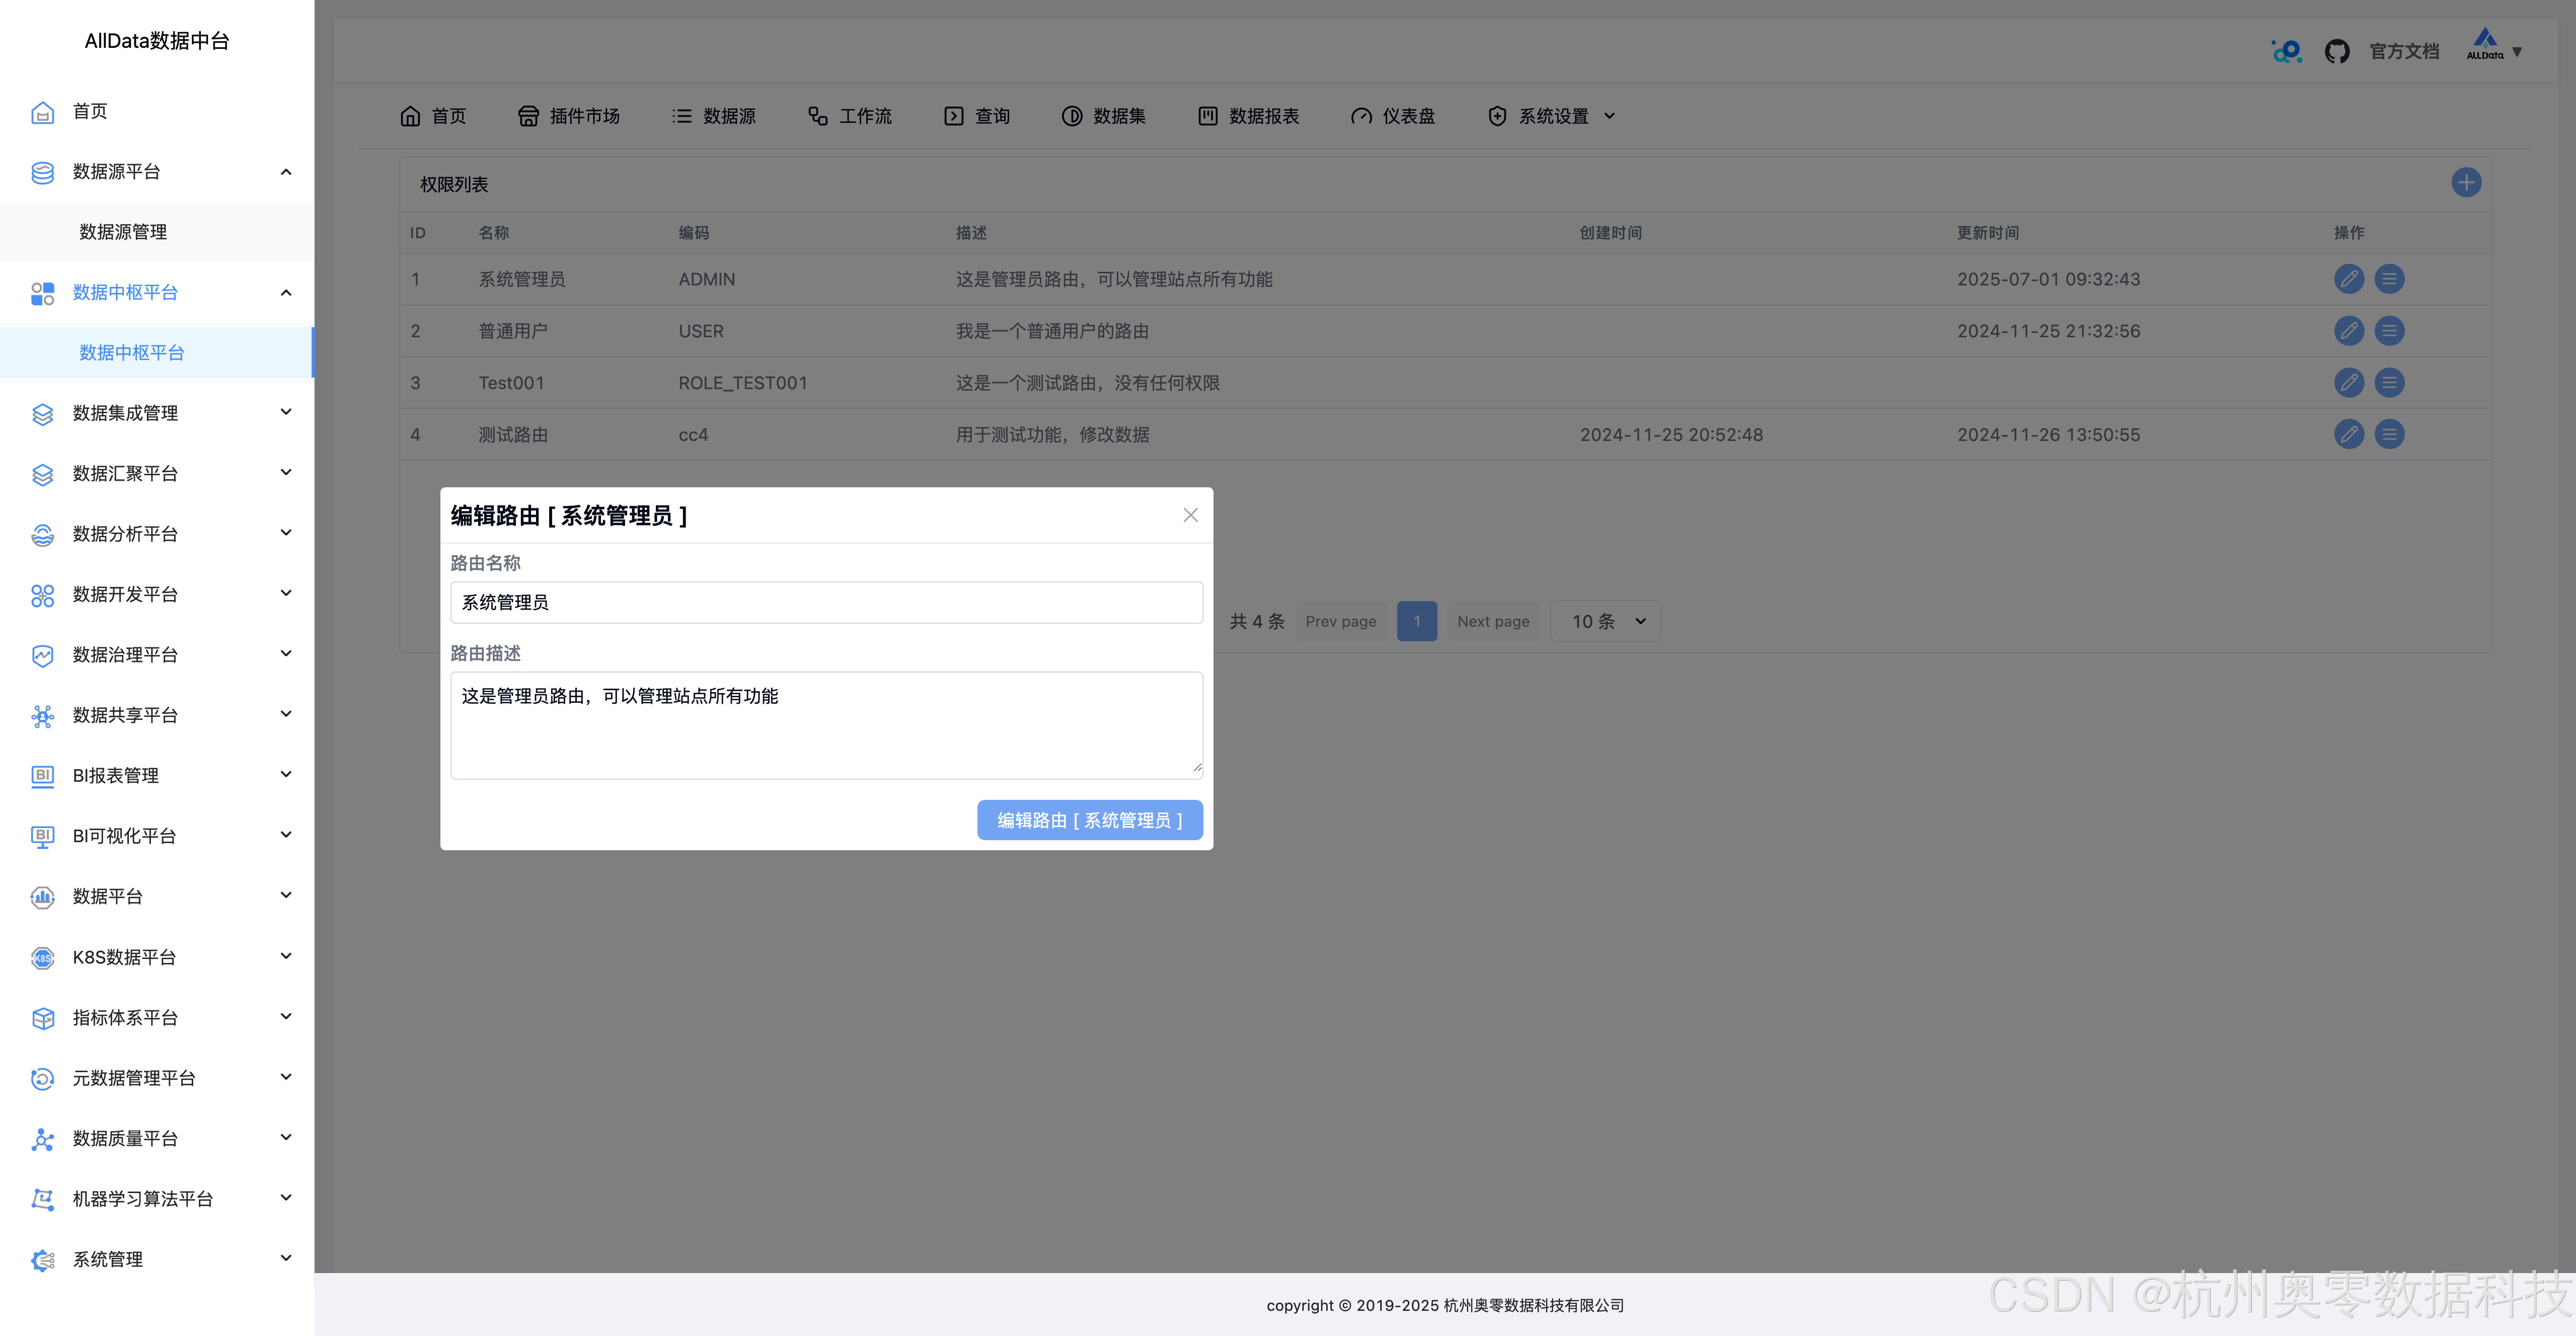Viewport: 2576px width, 1336px height.
Task: Open the 插件市场 menu item
Action: [569, 116]
